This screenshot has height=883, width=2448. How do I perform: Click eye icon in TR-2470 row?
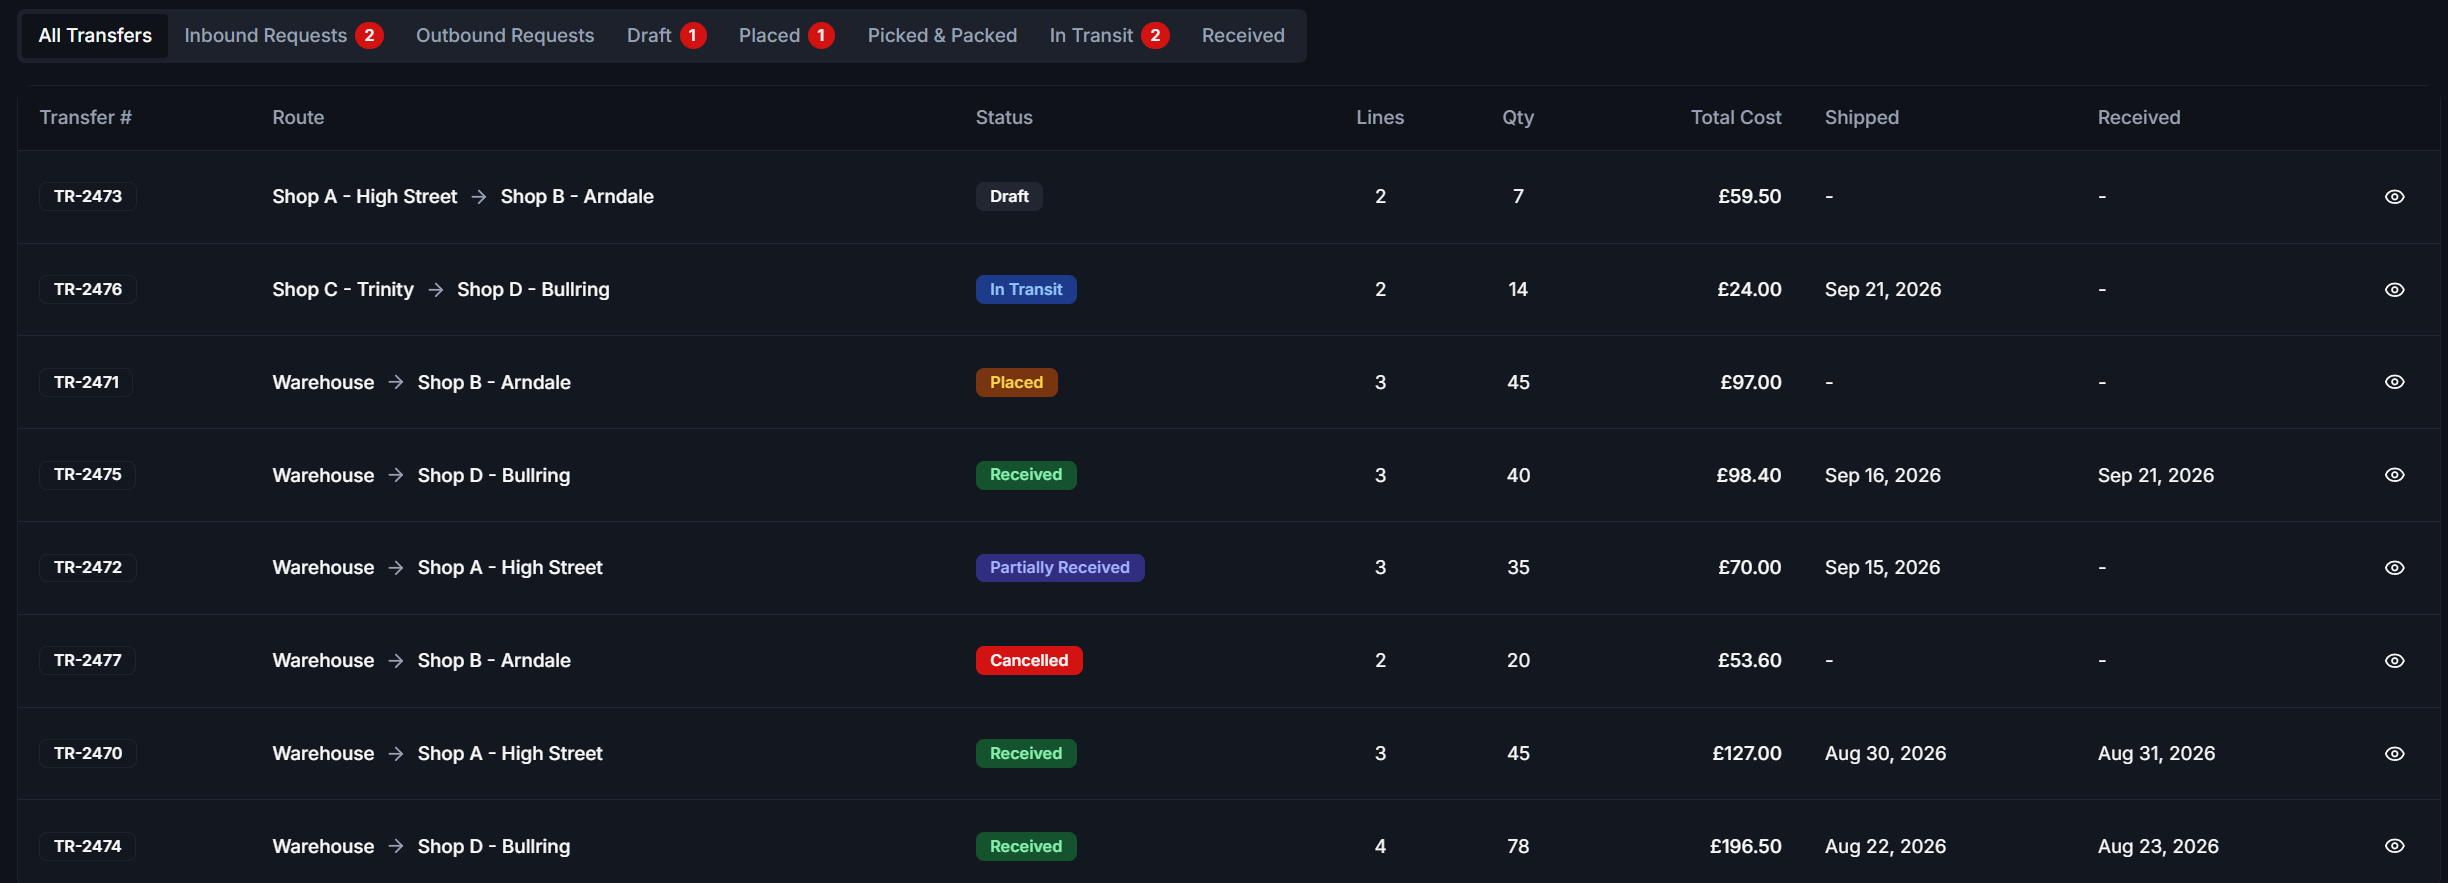2394,754
